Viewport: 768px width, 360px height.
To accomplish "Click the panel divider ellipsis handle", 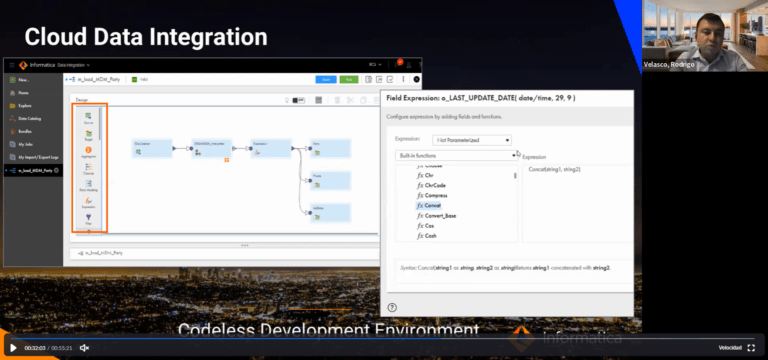I will [245, 245].
